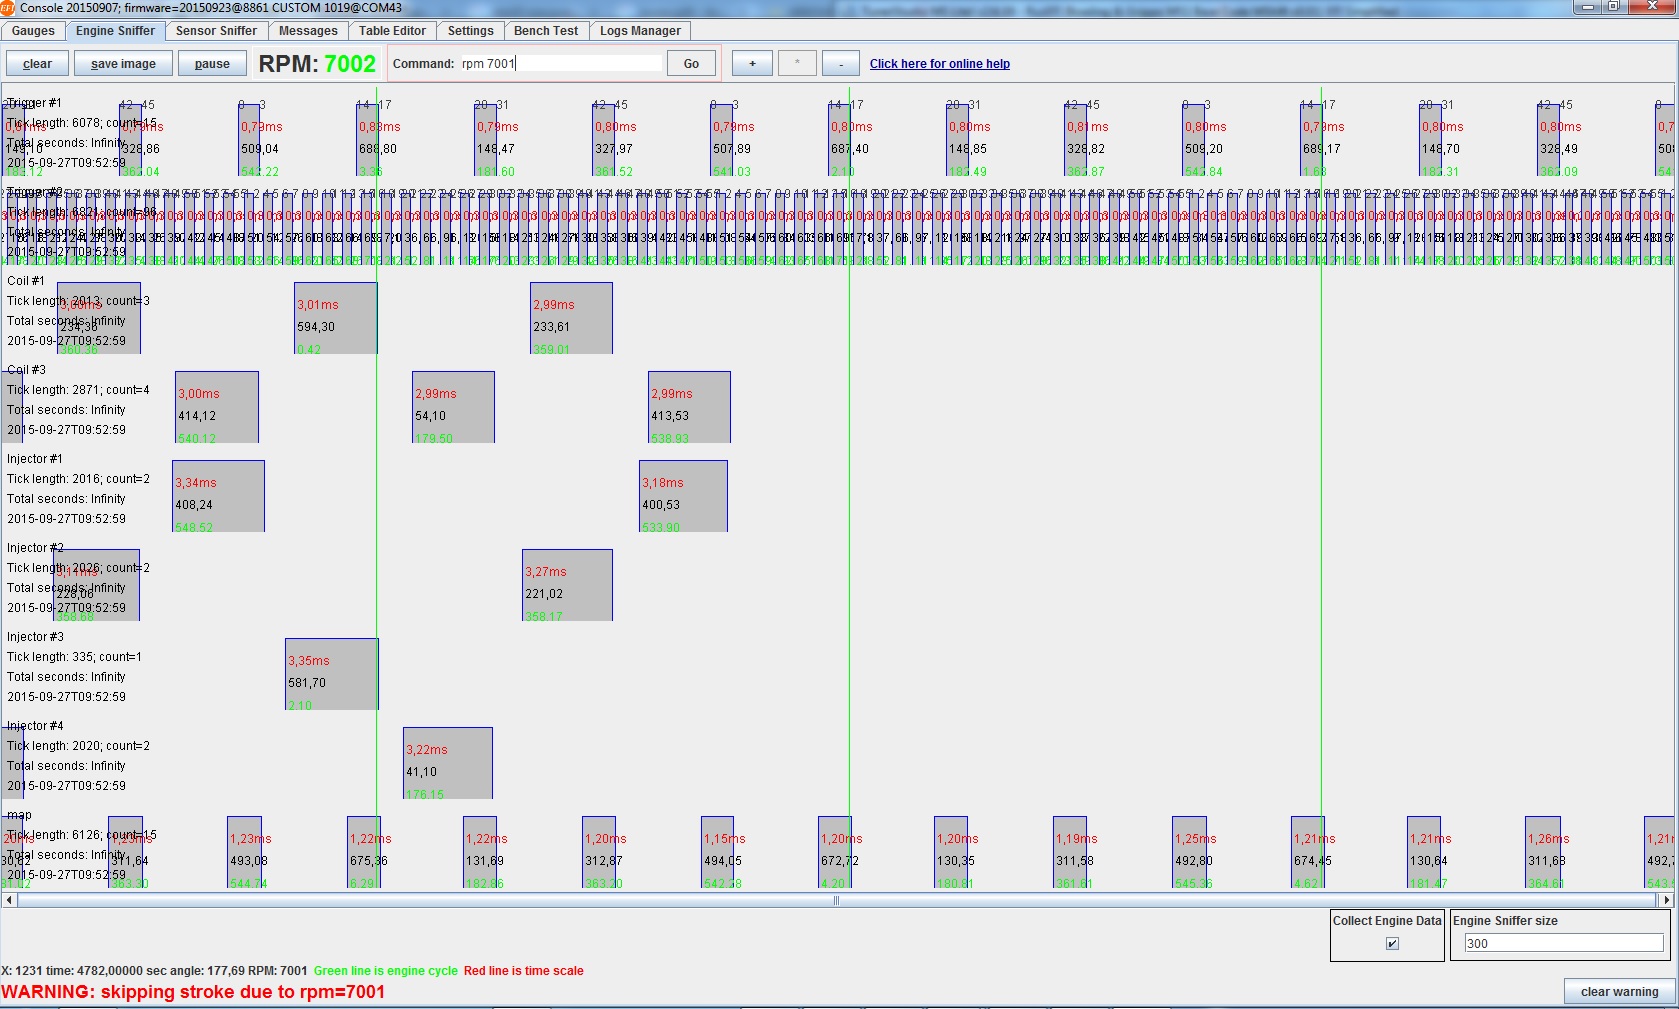Pause the engine sniffer capture
This screenshot has width=1679, height=1009.
tap(212, 64)
